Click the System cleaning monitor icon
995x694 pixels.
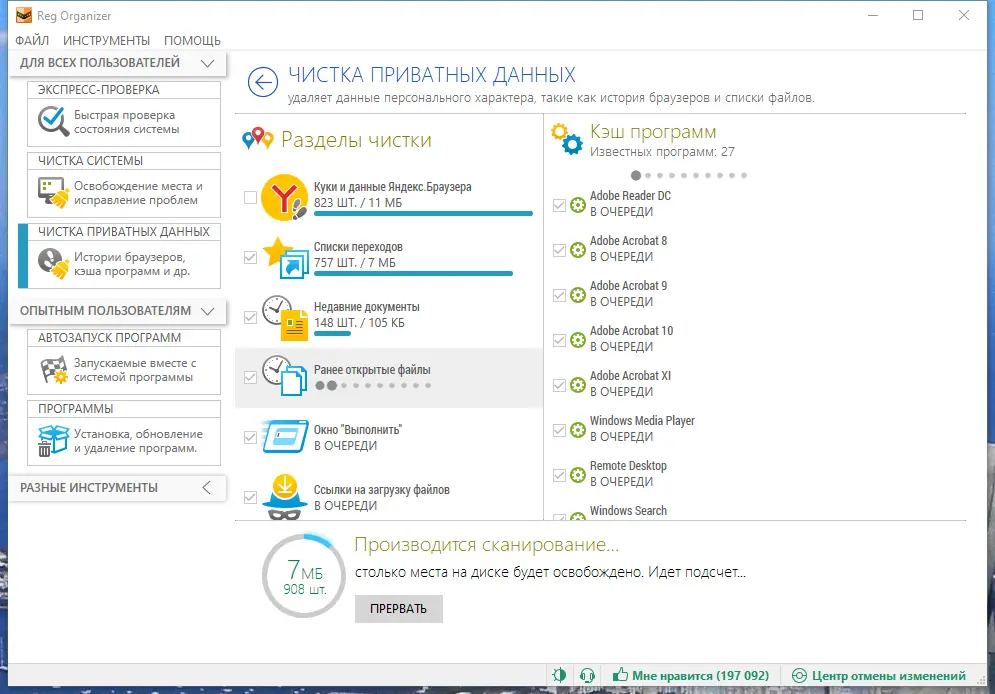[53, 193]
